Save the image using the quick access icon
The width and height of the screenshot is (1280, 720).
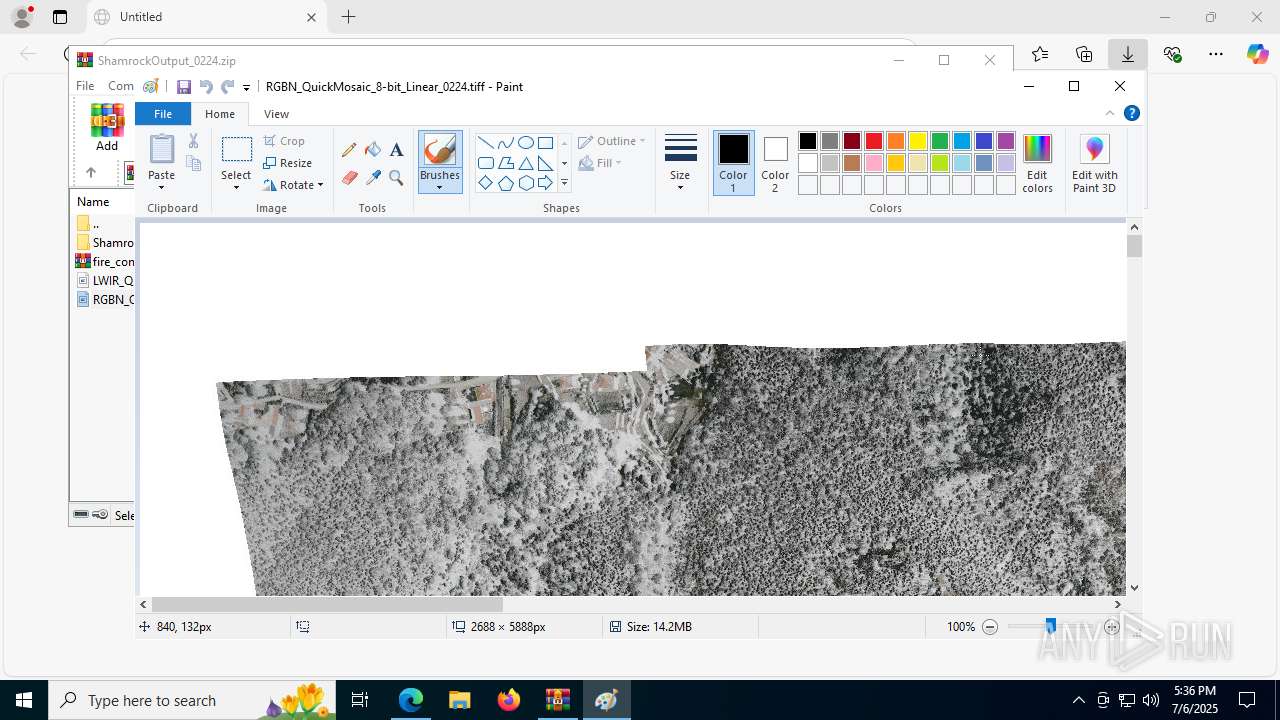[x=184, y=87]
